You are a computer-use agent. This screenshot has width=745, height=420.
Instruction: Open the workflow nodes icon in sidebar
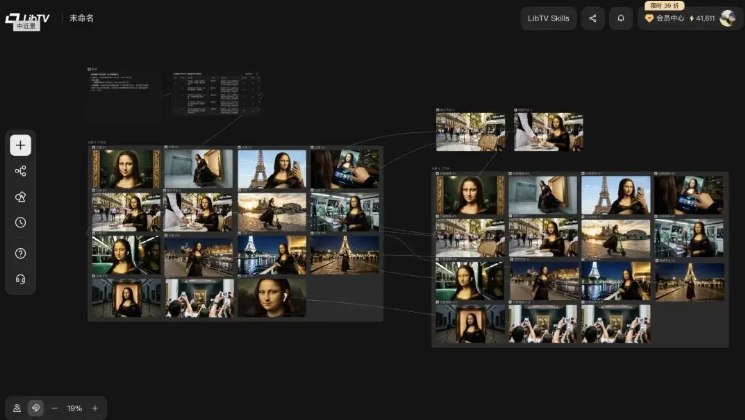pyautogui.click(x=20, y=171)
